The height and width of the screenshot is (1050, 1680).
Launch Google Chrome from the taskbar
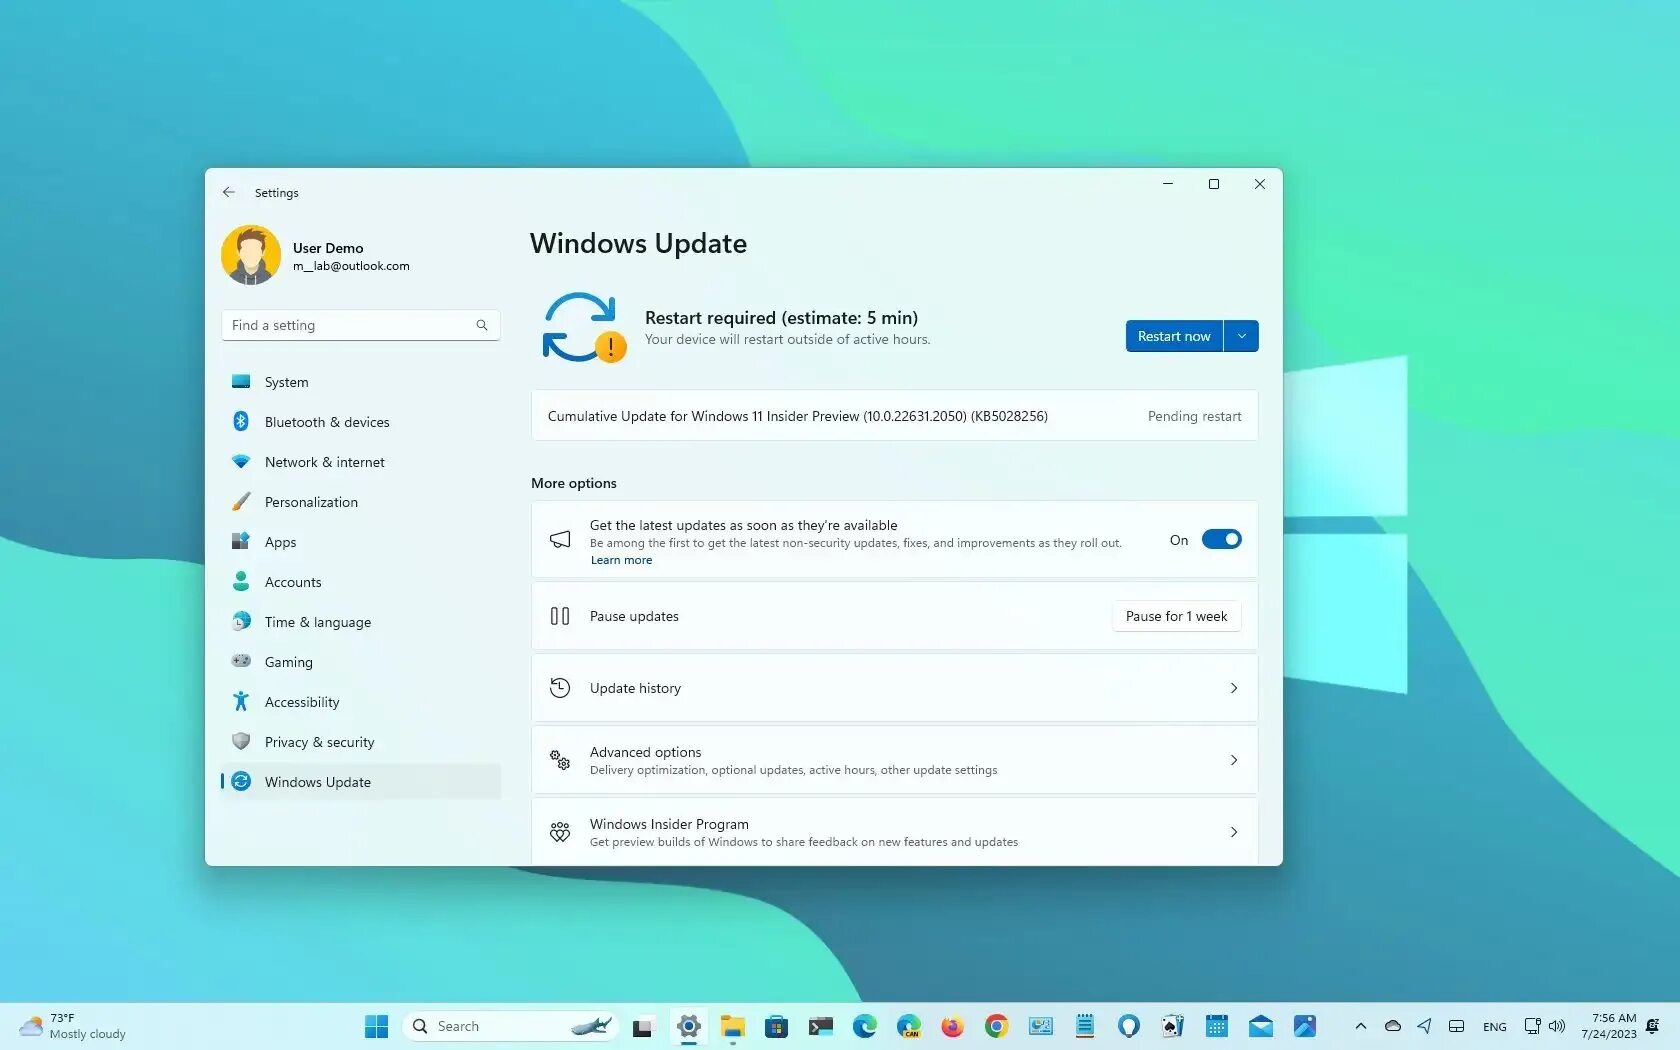[x=996, y=1026]
